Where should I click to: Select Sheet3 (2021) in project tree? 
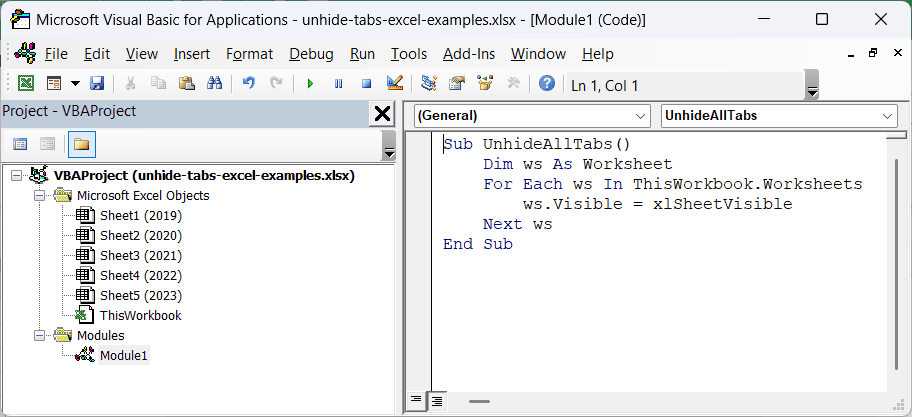click(x=141, y=255)
